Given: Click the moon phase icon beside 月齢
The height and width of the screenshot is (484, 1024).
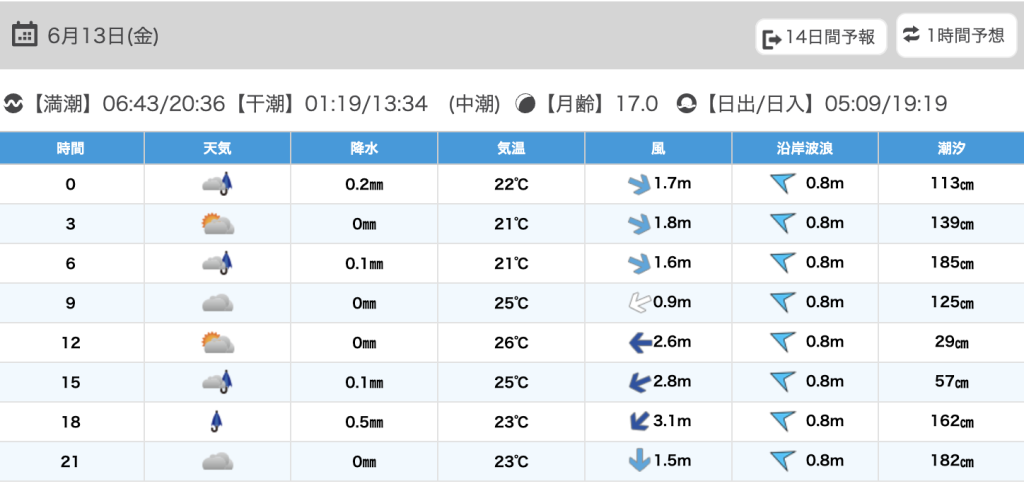Looking at the screenshot, I should tap(525, 104).
